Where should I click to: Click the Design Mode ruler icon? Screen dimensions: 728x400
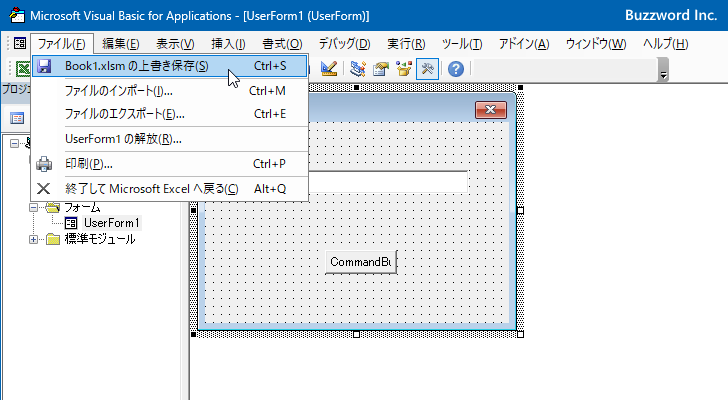pyautogui.click(x=329, y=69)
